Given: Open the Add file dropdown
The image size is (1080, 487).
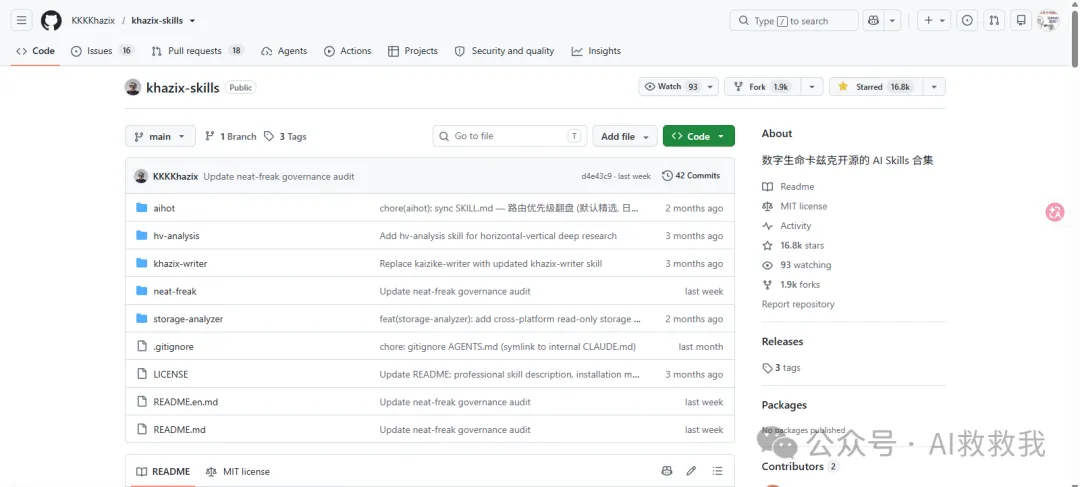Looking at the screenshot, I should (625, 136).
